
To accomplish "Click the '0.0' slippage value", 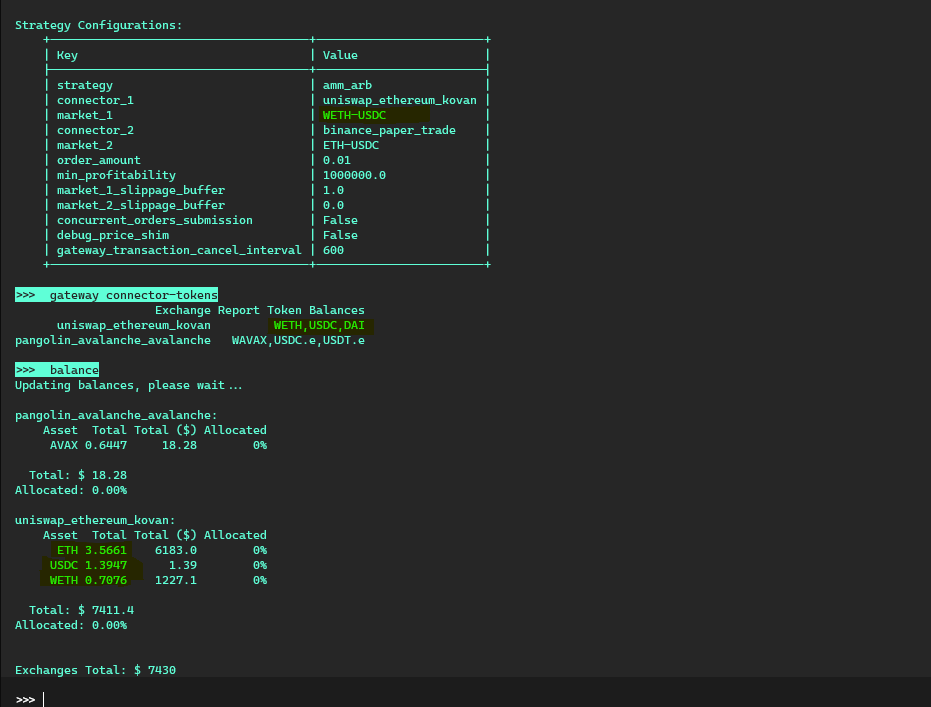I will pos(333,205).
